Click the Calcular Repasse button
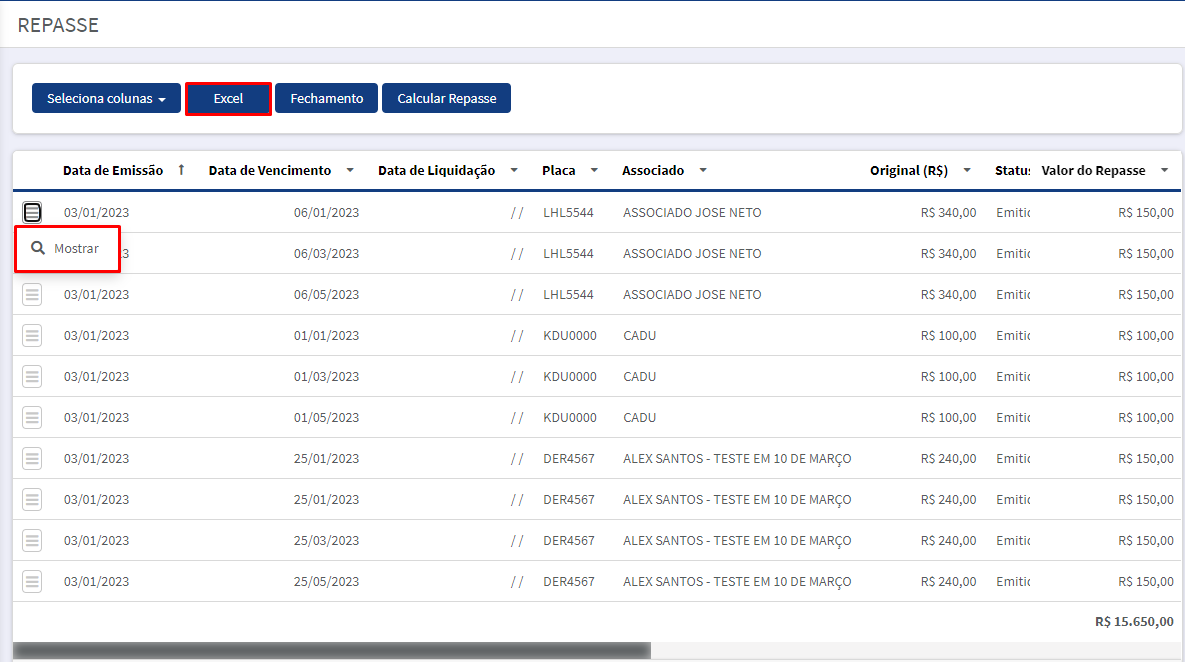The image size is (1185, 662). coord(447,98)
